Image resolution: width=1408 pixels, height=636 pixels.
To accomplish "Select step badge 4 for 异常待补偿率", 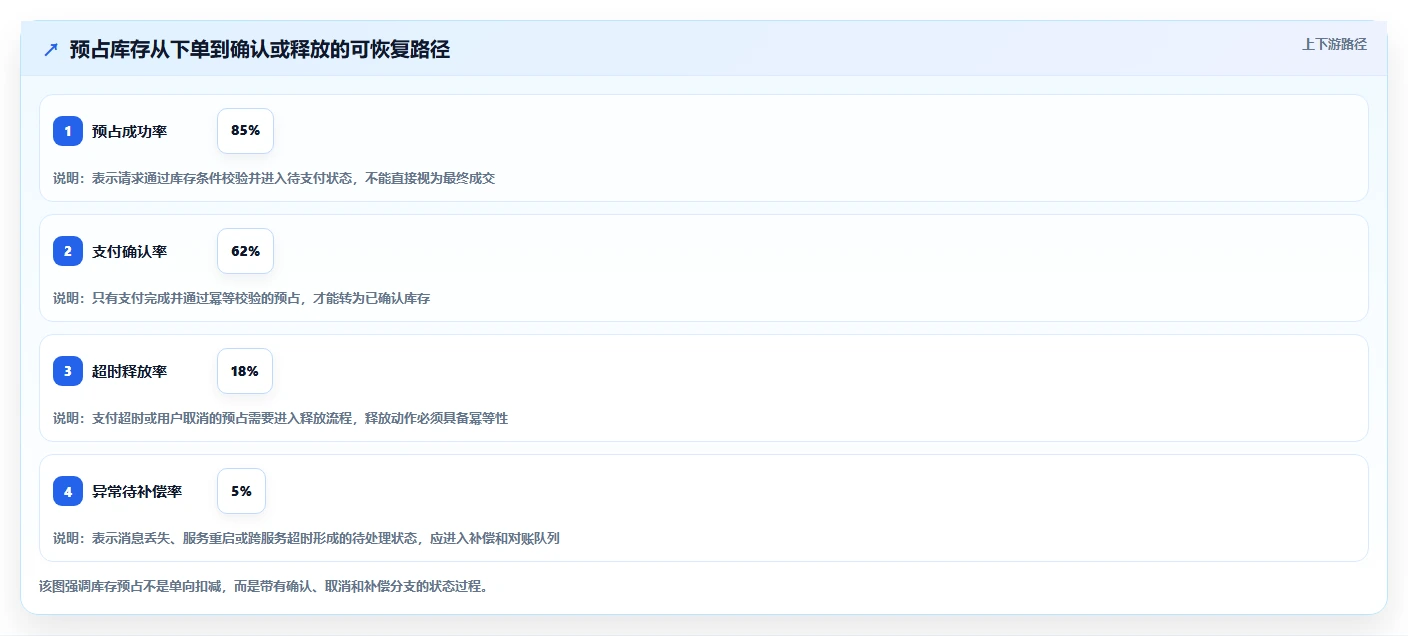I will (68, 491).
